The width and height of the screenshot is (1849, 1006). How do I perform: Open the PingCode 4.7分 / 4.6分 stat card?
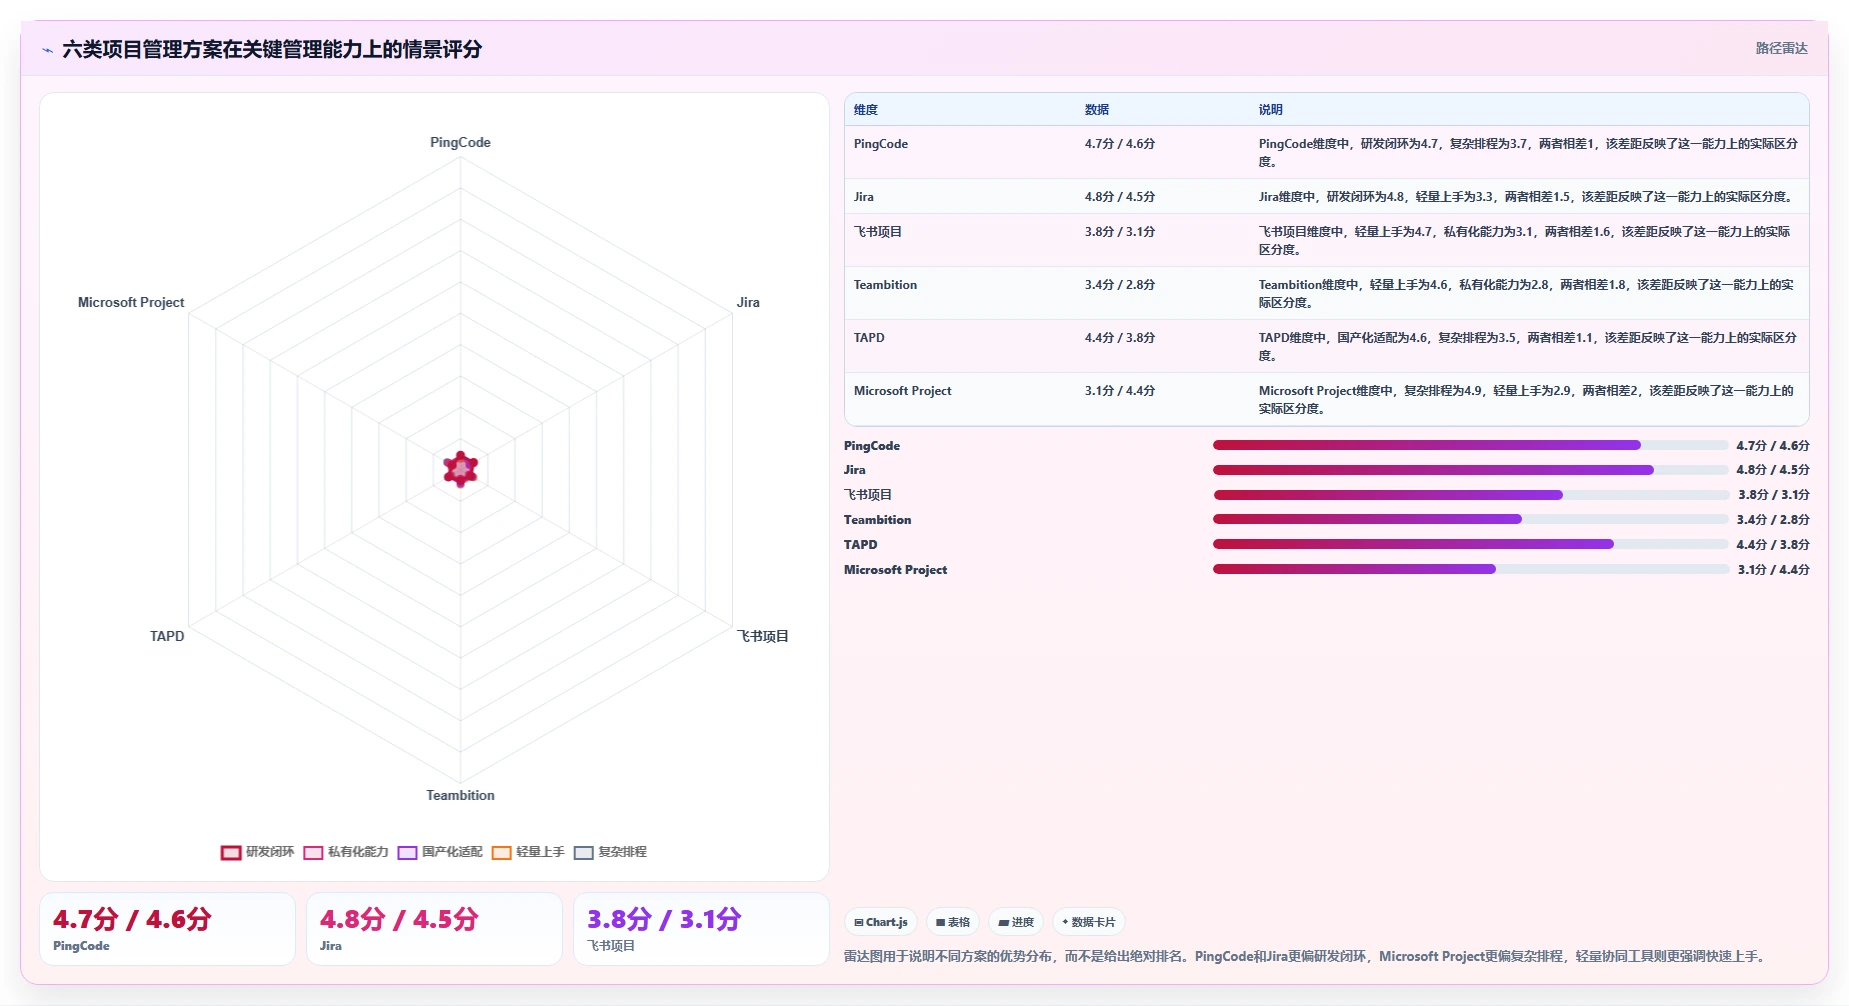(167, 929)
